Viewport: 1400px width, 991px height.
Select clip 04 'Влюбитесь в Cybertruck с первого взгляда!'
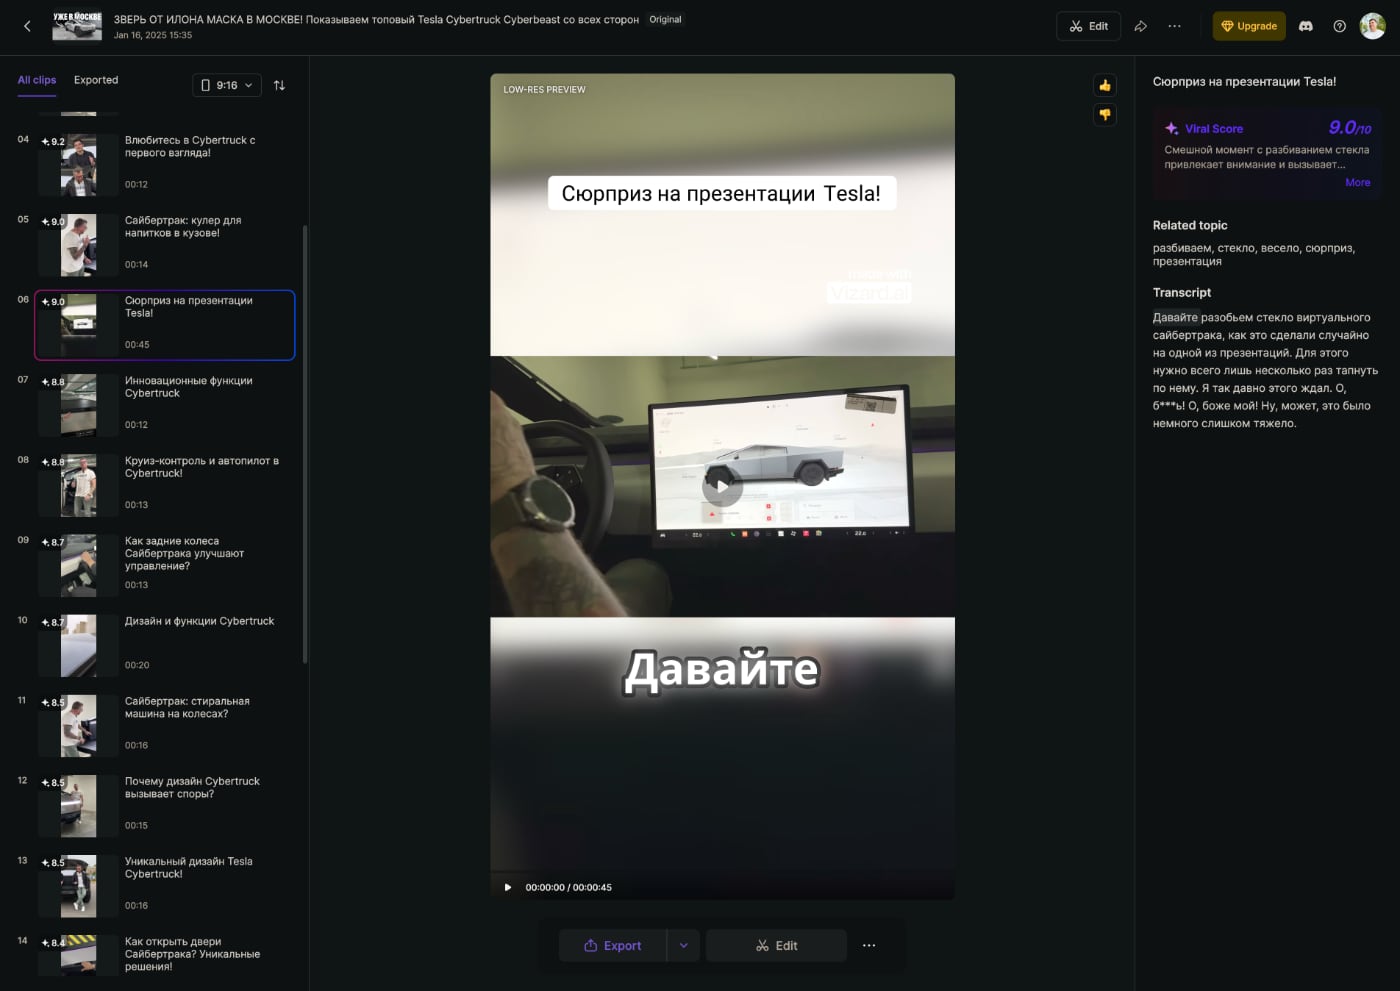coord(165,165)
